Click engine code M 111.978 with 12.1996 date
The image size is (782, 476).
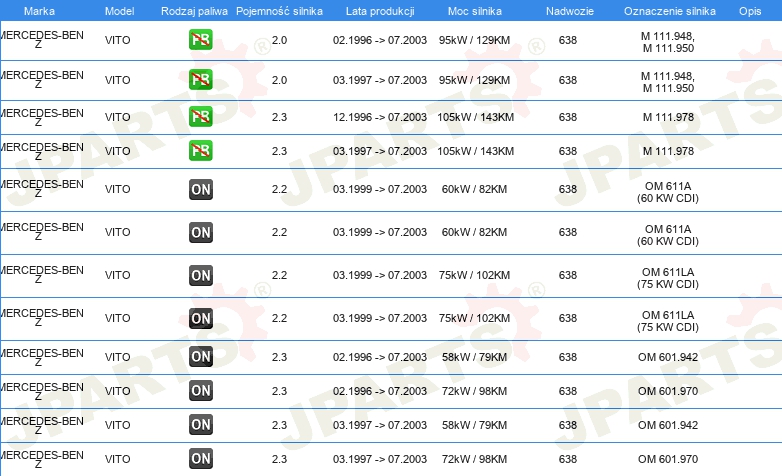[668, 117]
